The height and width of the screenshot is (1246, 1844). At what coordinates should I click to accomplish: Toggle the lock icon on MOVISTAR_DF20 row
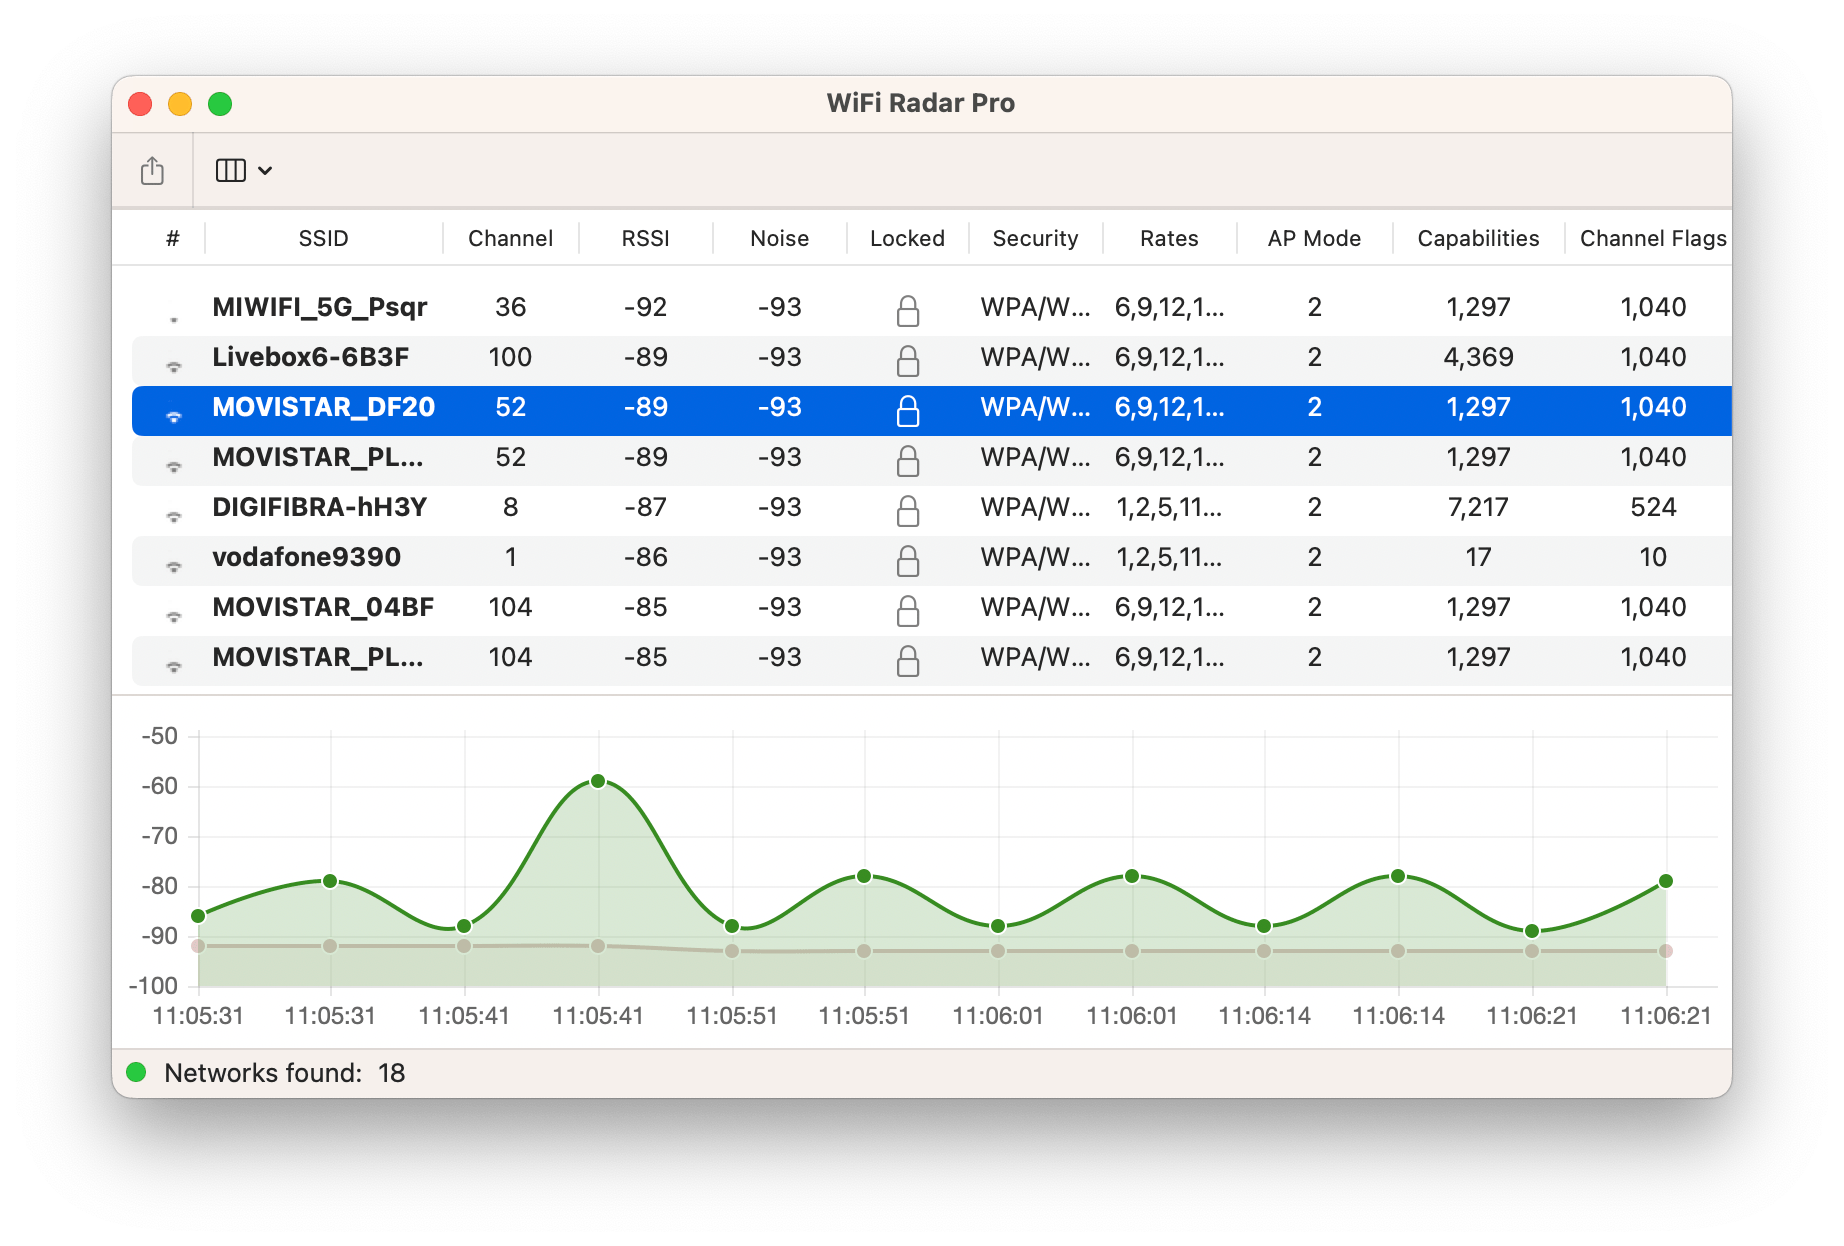click(908, 408)
